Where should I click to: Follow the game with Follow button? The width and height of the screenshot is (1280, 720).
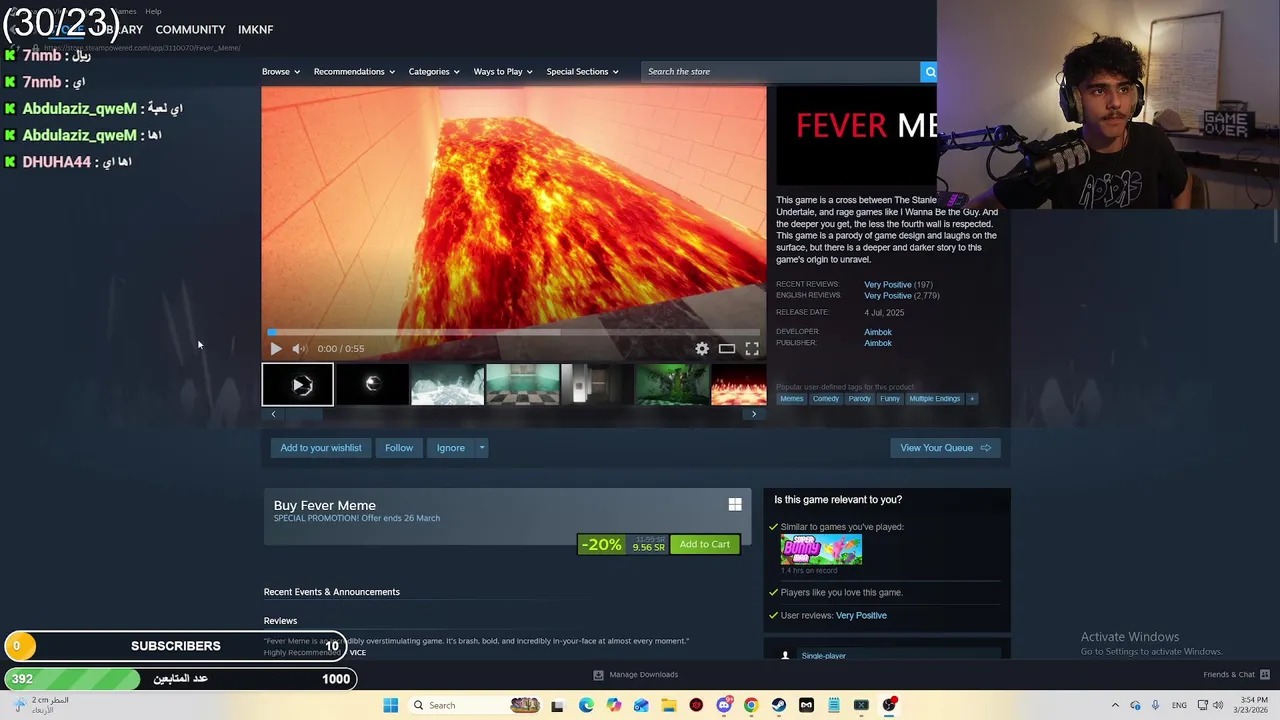[399, 447]
